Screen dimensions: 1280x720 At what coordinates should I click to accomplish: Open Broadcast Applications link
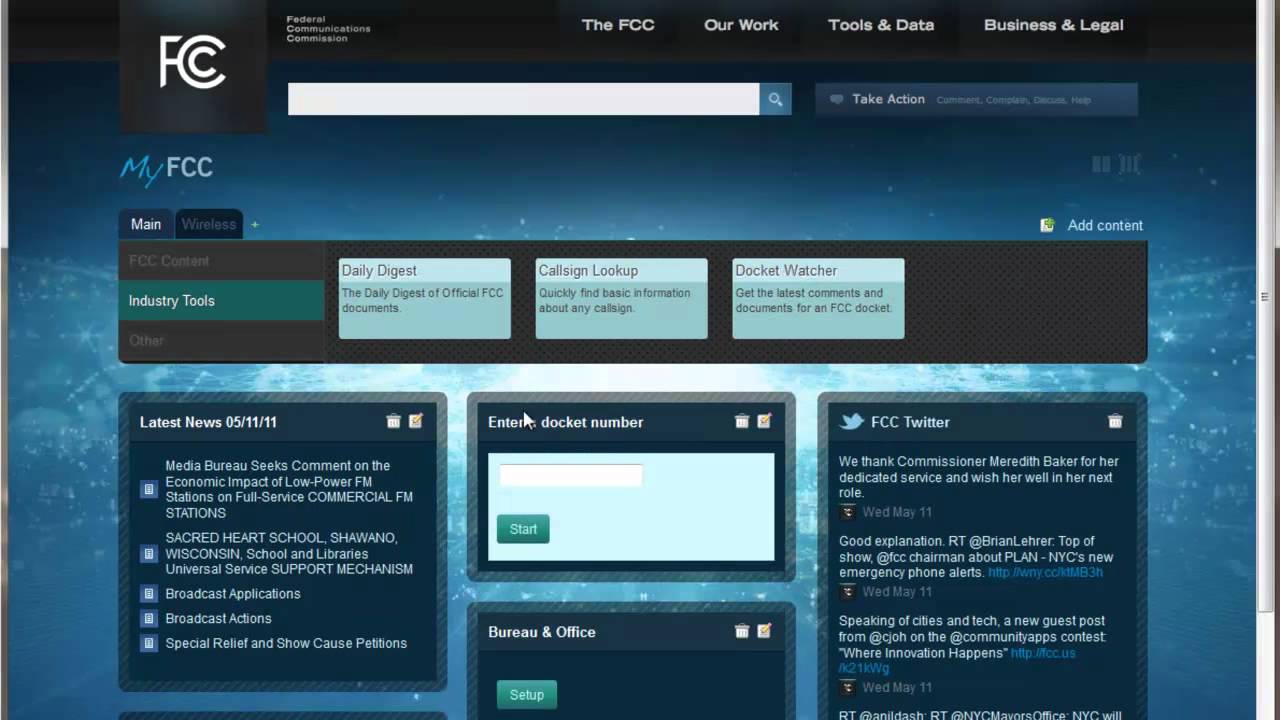[x=233, y=594]
